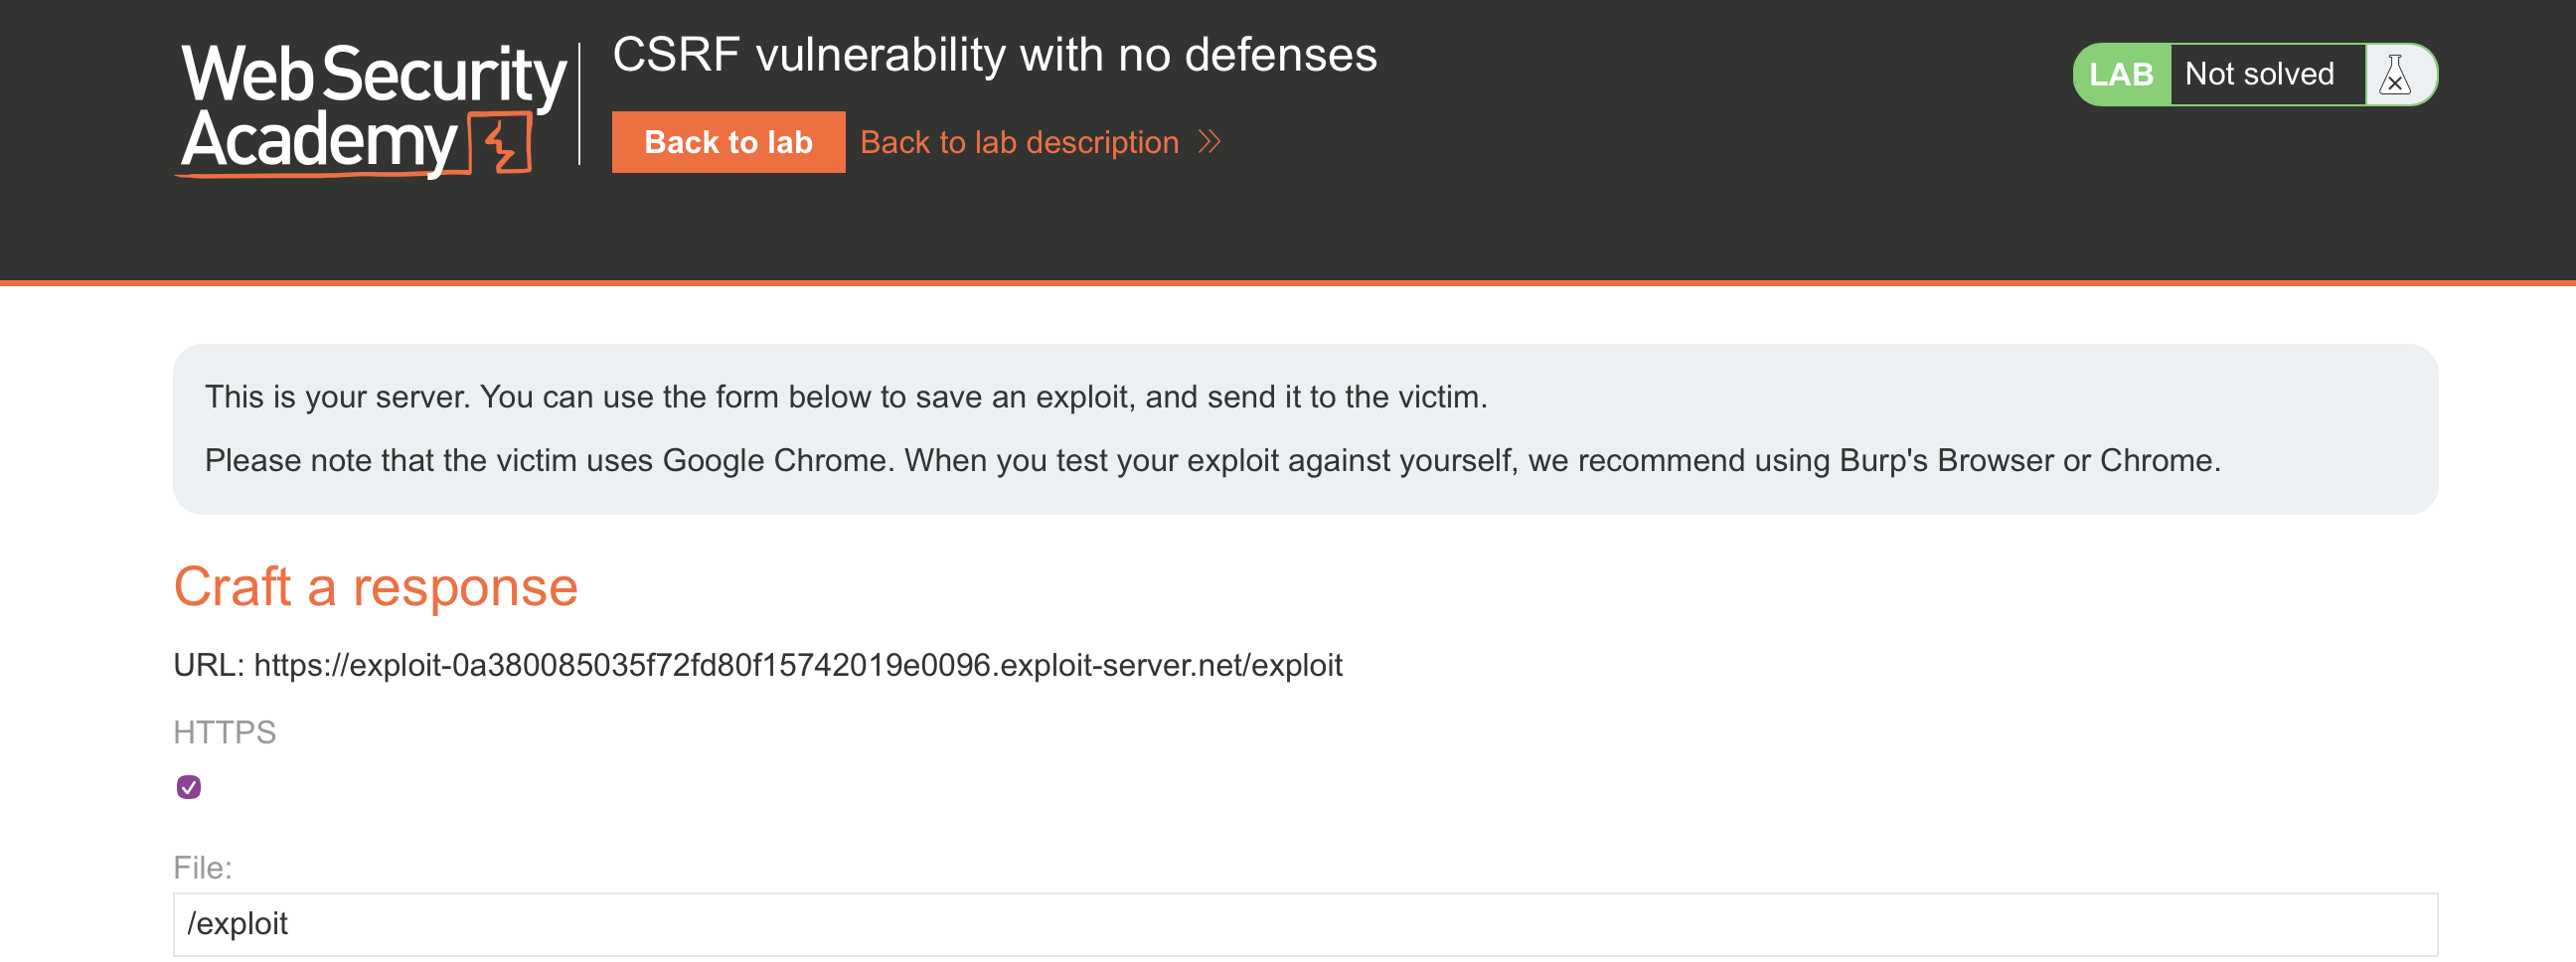The image size is (2576, 962).
Task: Click the double chevron after lab description
Action: [x=1210, y=142]
